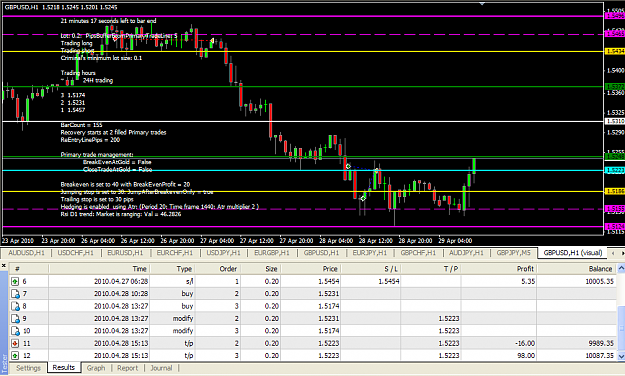Select the Tester Results tab
Screen dimensions: 625x376
pyautogui.click(x=64, y=368)
